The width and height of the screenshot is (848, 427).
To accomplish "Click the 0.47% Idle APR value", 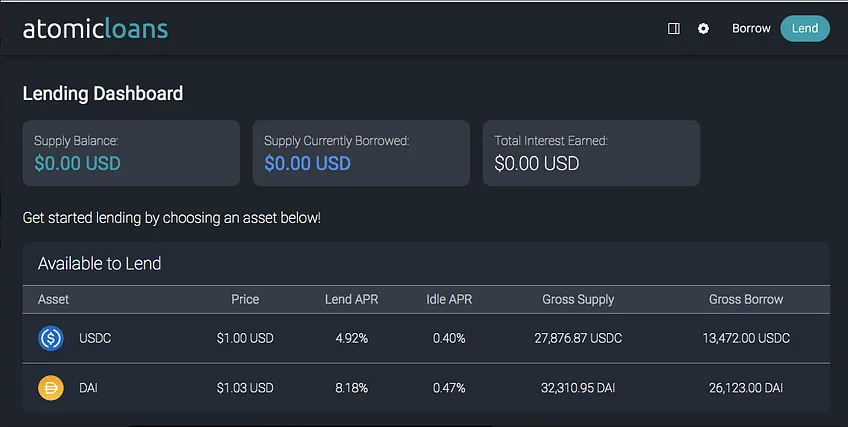I will pyautogui.click(x=449, y=388).
